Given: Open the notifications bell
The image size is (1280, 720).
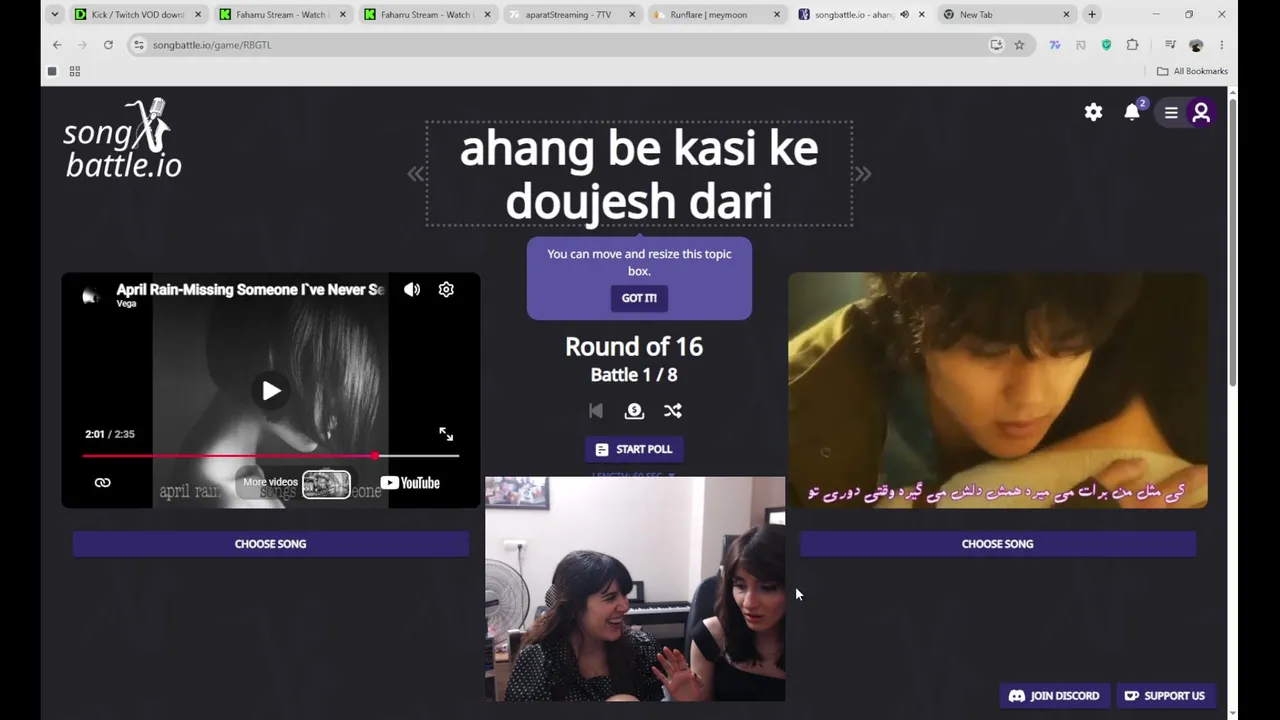Looking at the screenshot, I should [1132, 112].
